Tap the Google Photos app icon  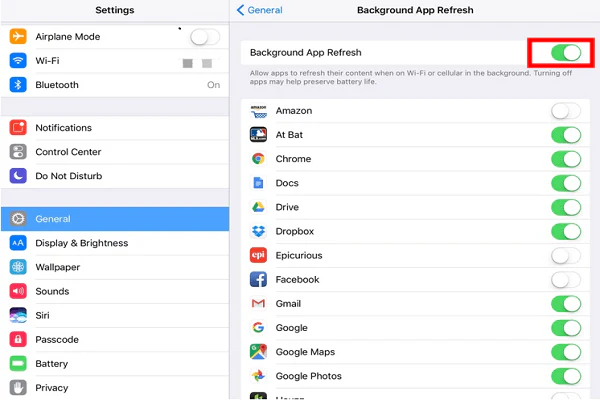(x=258, y=376)
